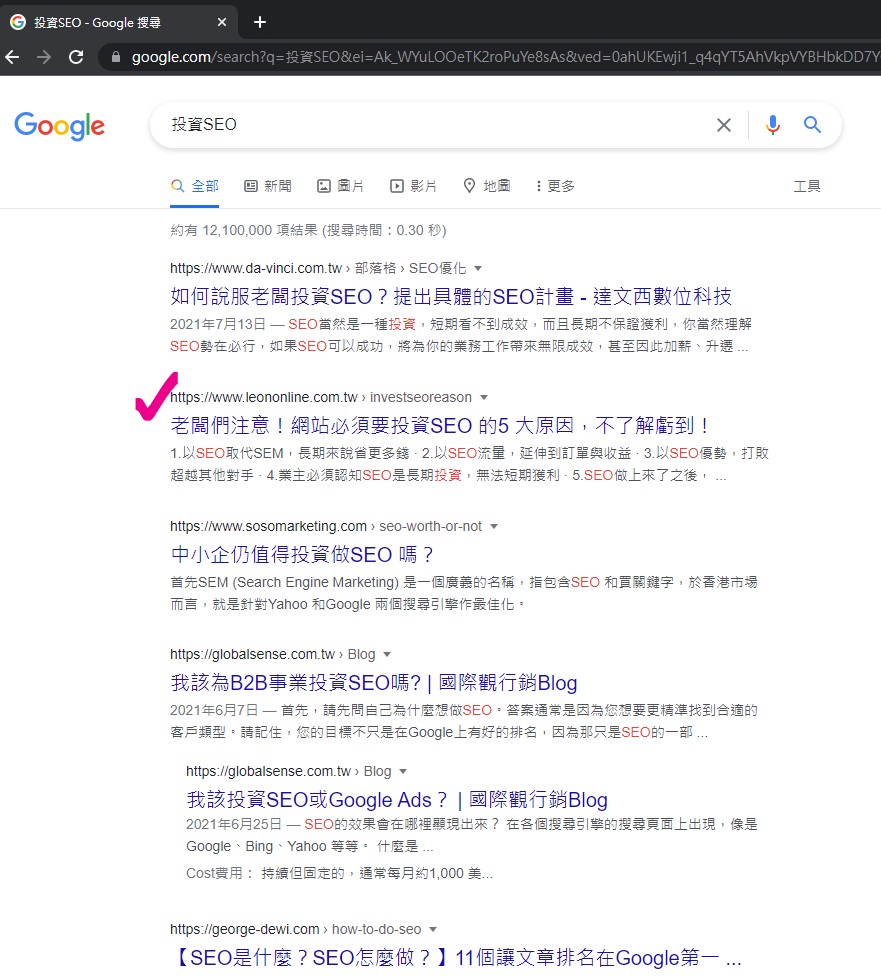The width and height of the screenshot is (881, 976).
Task: Expand the dropdown arrow beside leononline.com.tw
Action: [481, 397]
